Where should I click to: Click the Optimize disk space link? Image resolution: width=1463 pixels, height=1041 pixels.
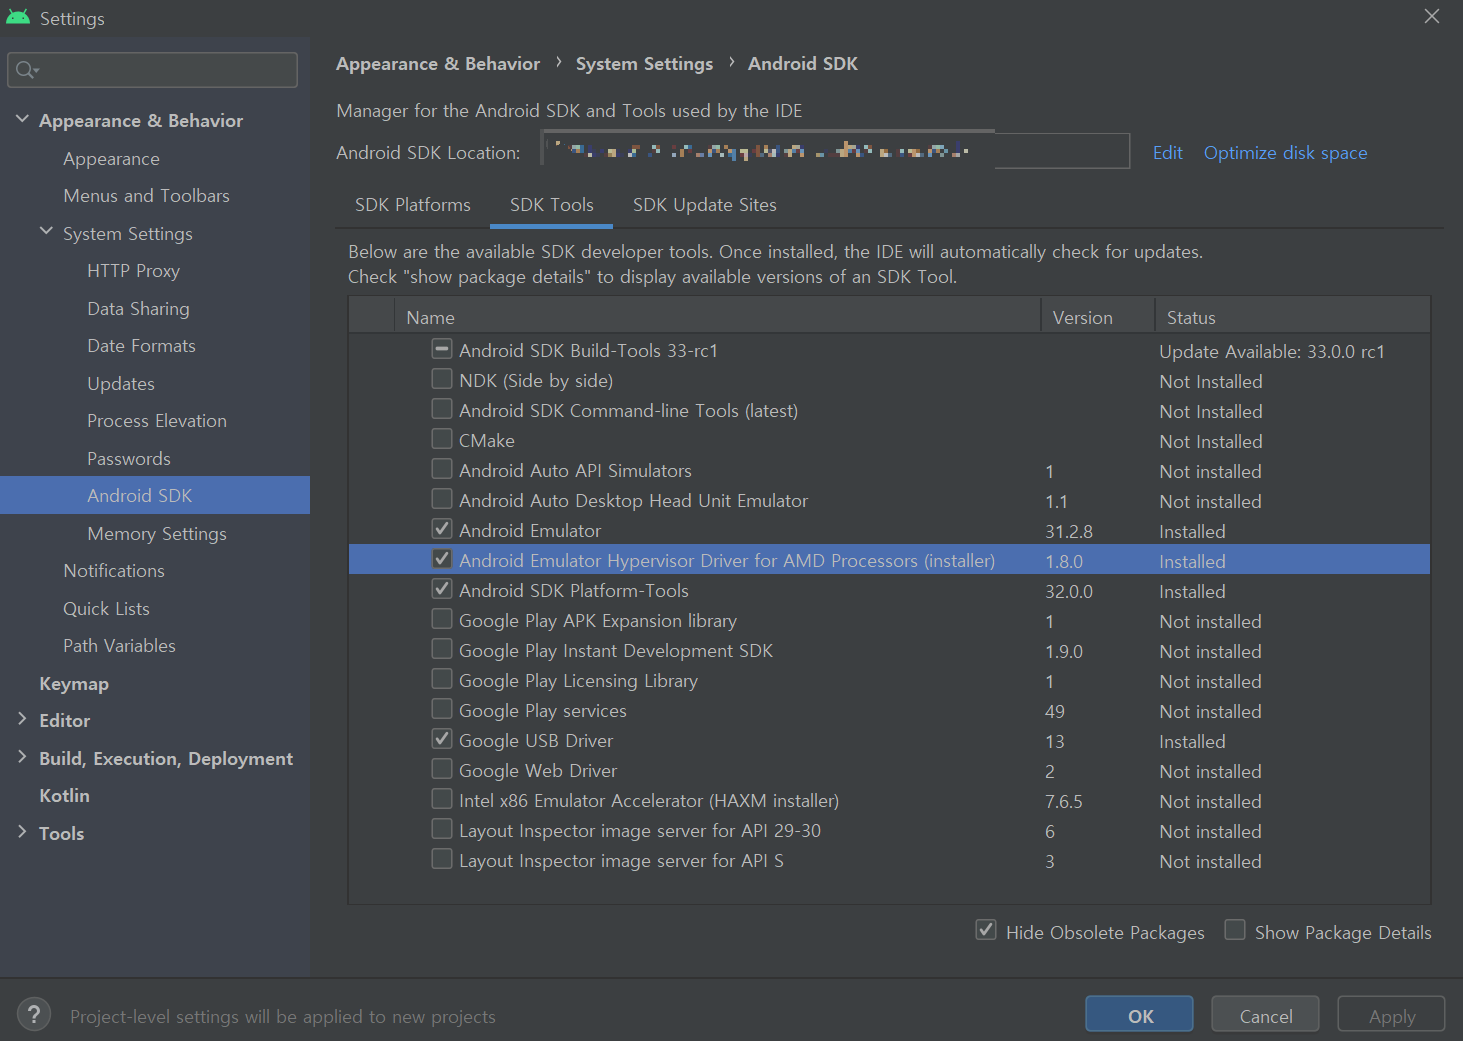coord(1285,153)
